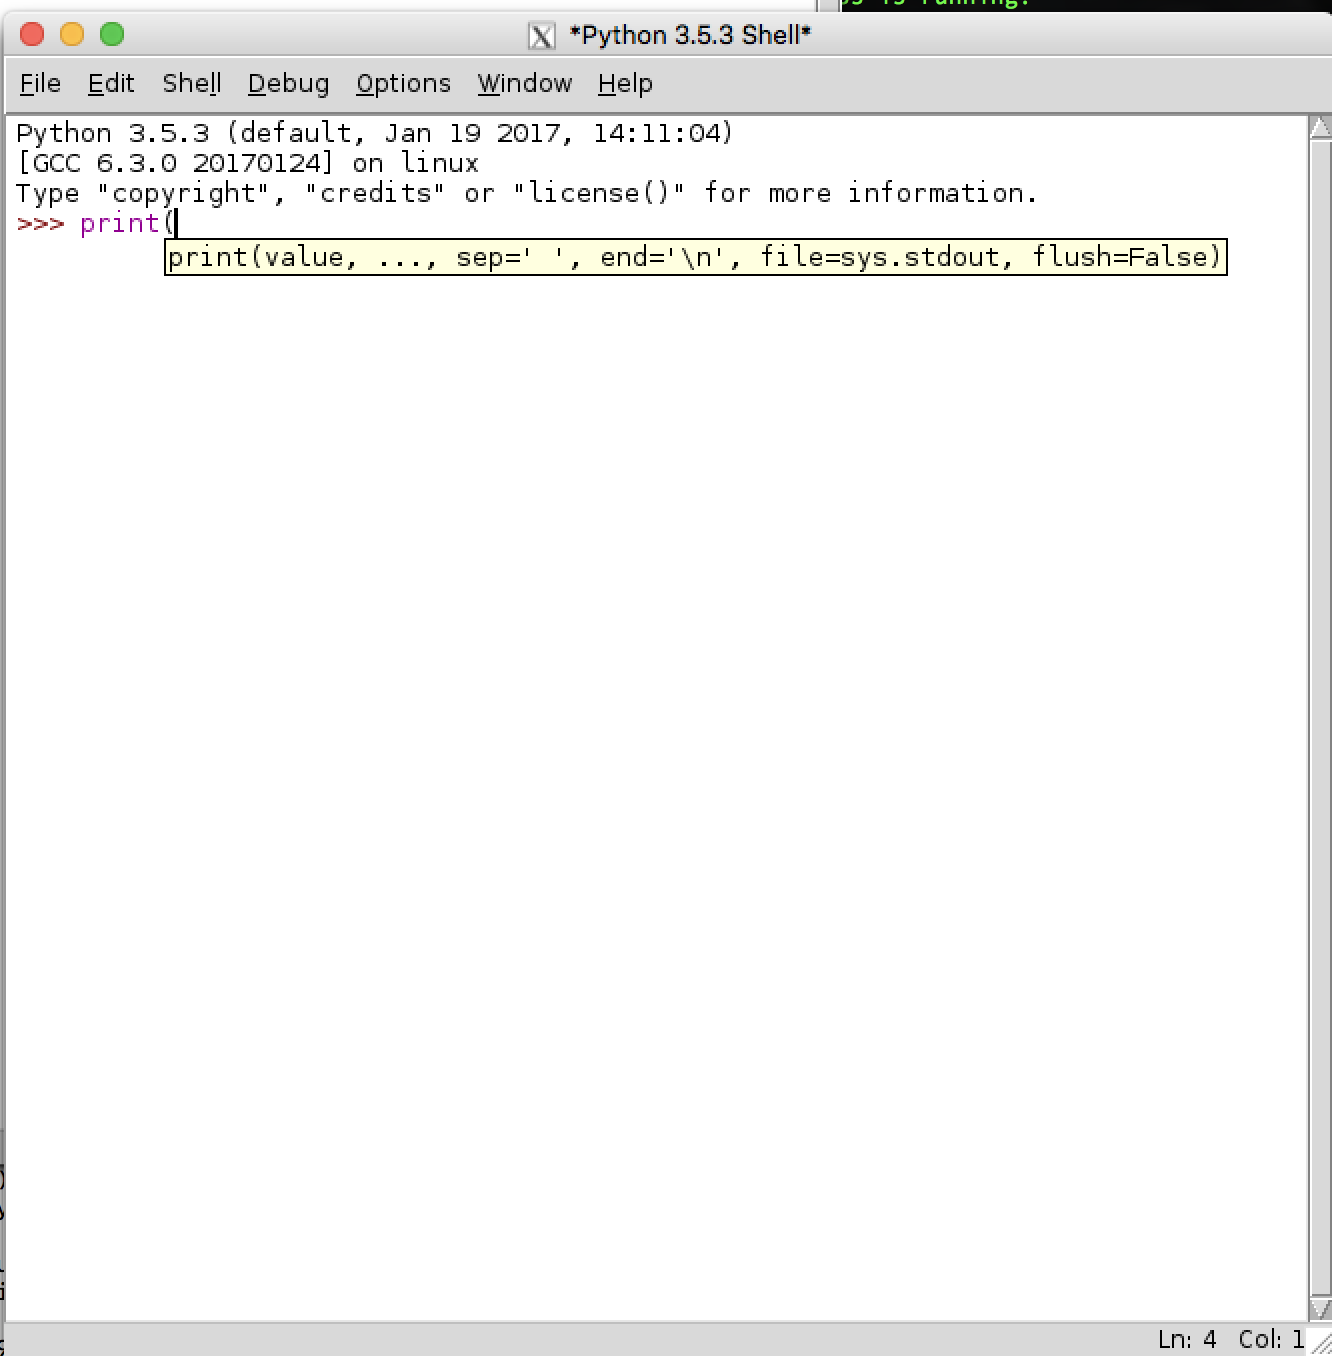Open the Window menu
Image resolution: width=1332 pixels, height=1356 pixels.
(525, 83)
